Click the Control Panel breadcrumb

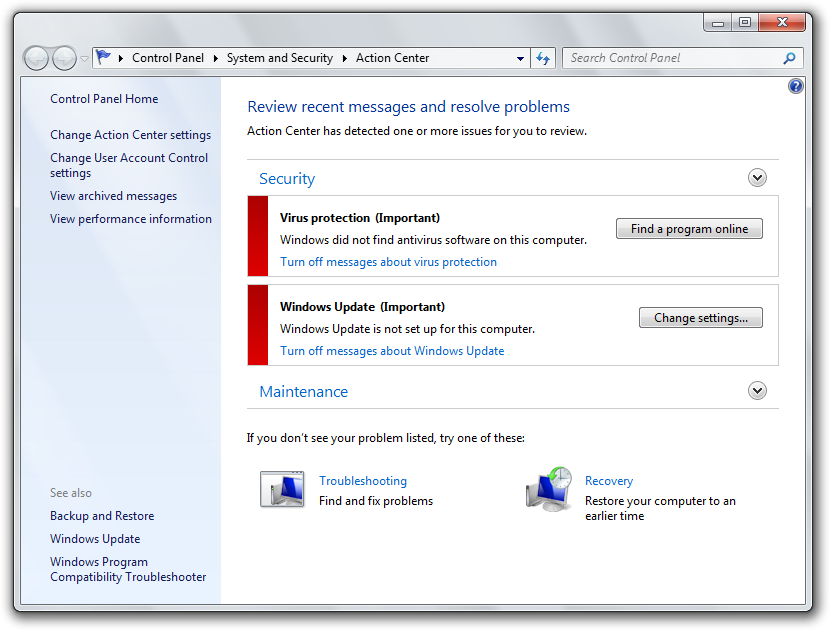[168, 58]
